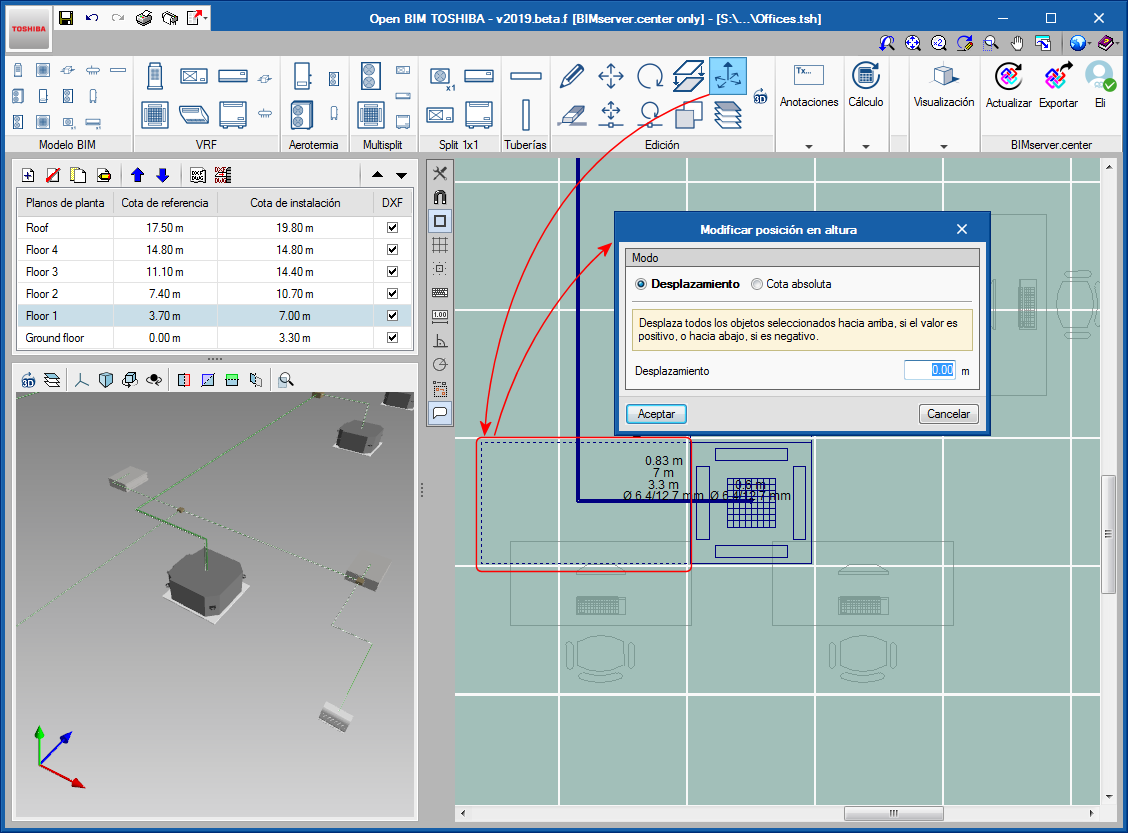Toggle DXF checkbox for Floor 3
The image size is (1128, 833).
point(392,272)
